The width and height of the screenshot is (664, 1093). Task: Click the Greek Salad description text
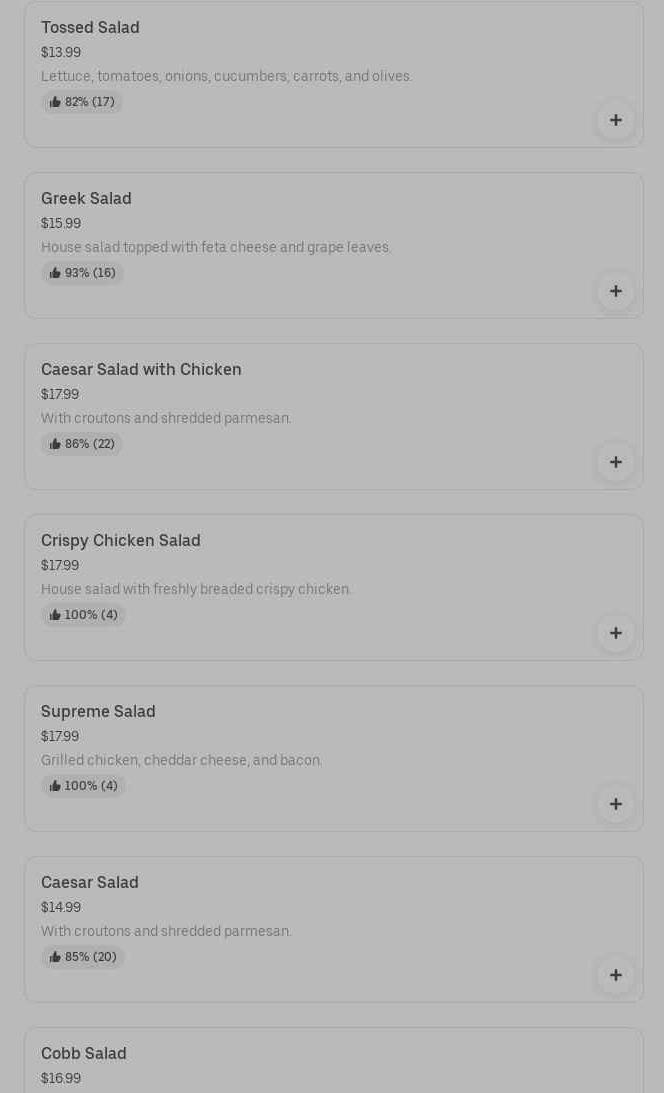[x=216, y=248]
